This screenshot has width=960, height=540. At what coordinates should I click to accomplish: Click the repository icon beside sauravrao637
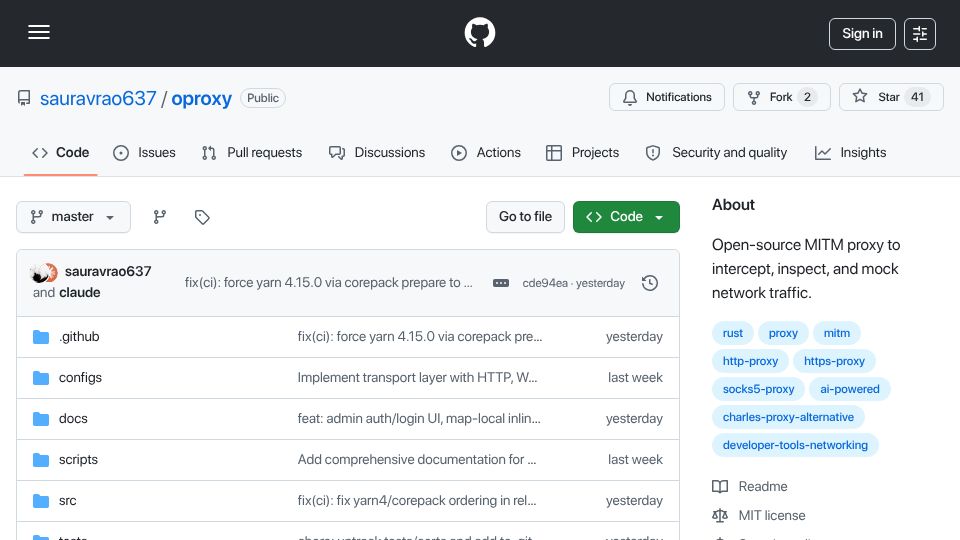point(24,98)
